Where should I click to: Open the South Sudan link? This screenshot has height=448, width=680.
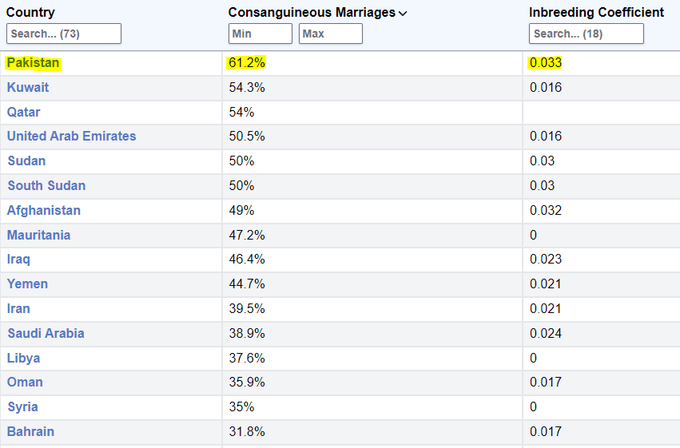(x=47, y=186)
